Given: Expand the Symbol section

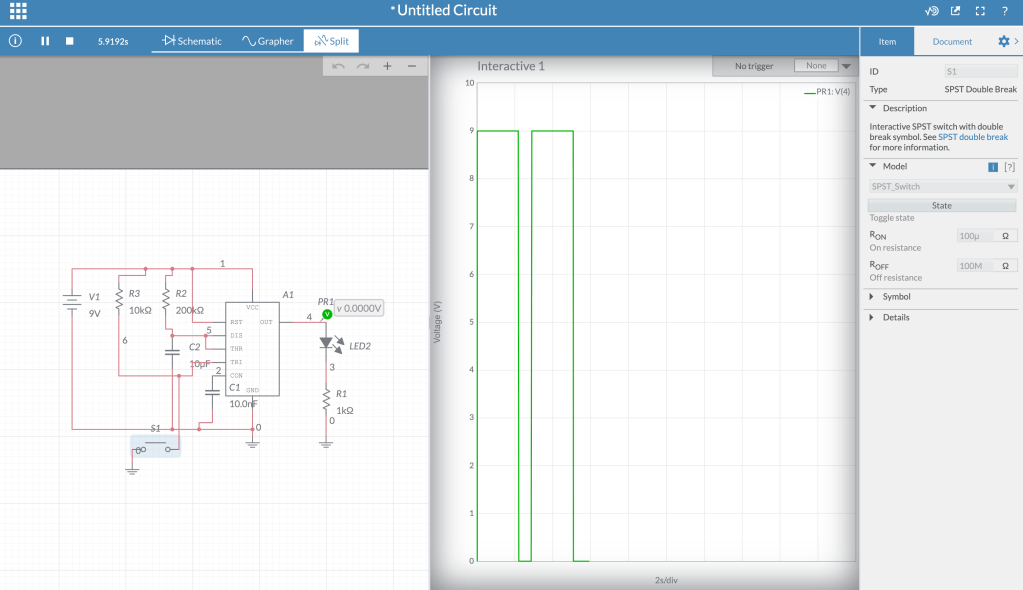Looking at the screenshot, I should 895,297.
